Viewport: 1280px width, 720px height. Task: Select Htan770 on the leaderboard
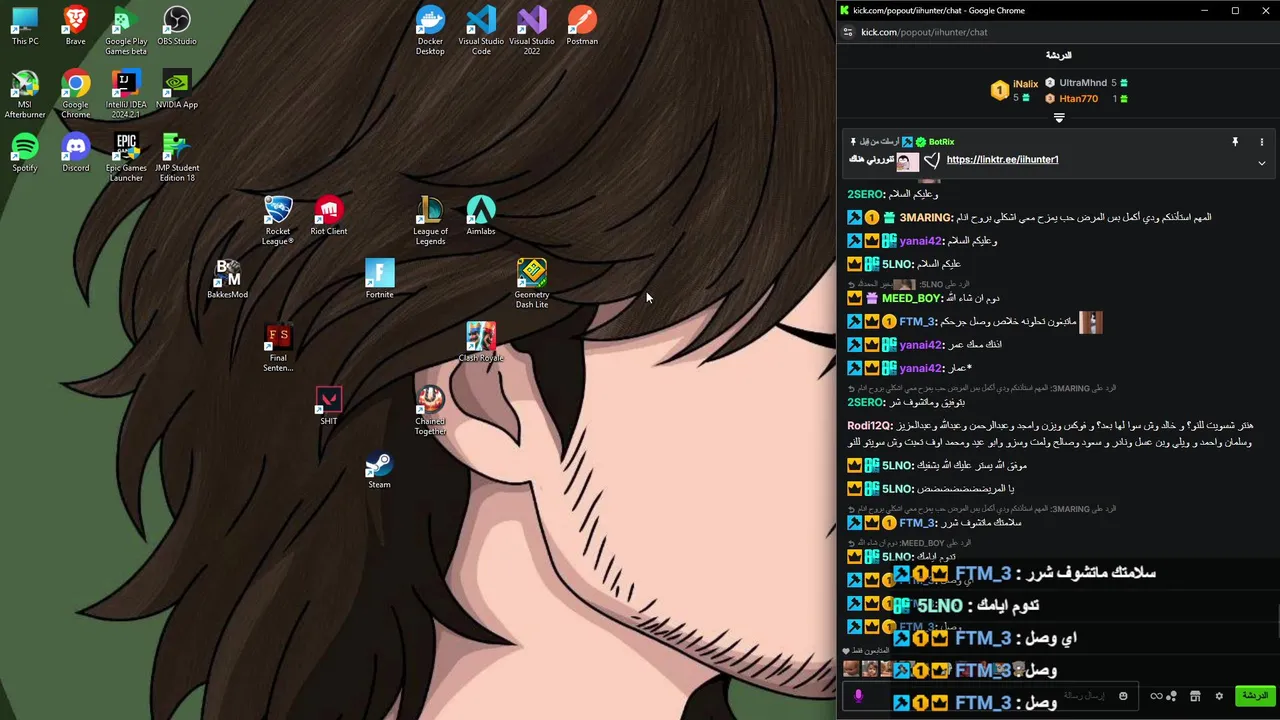(1079, 99)
